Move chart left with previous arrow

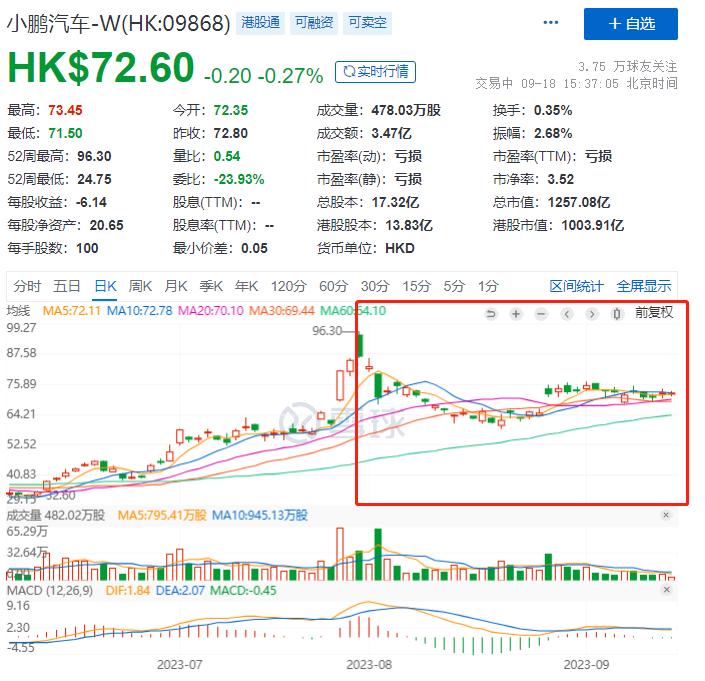coord(567,314)
